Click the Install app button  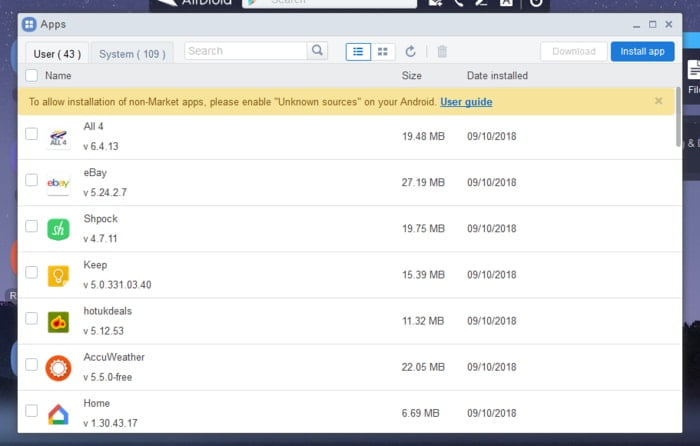coord(642,51)
